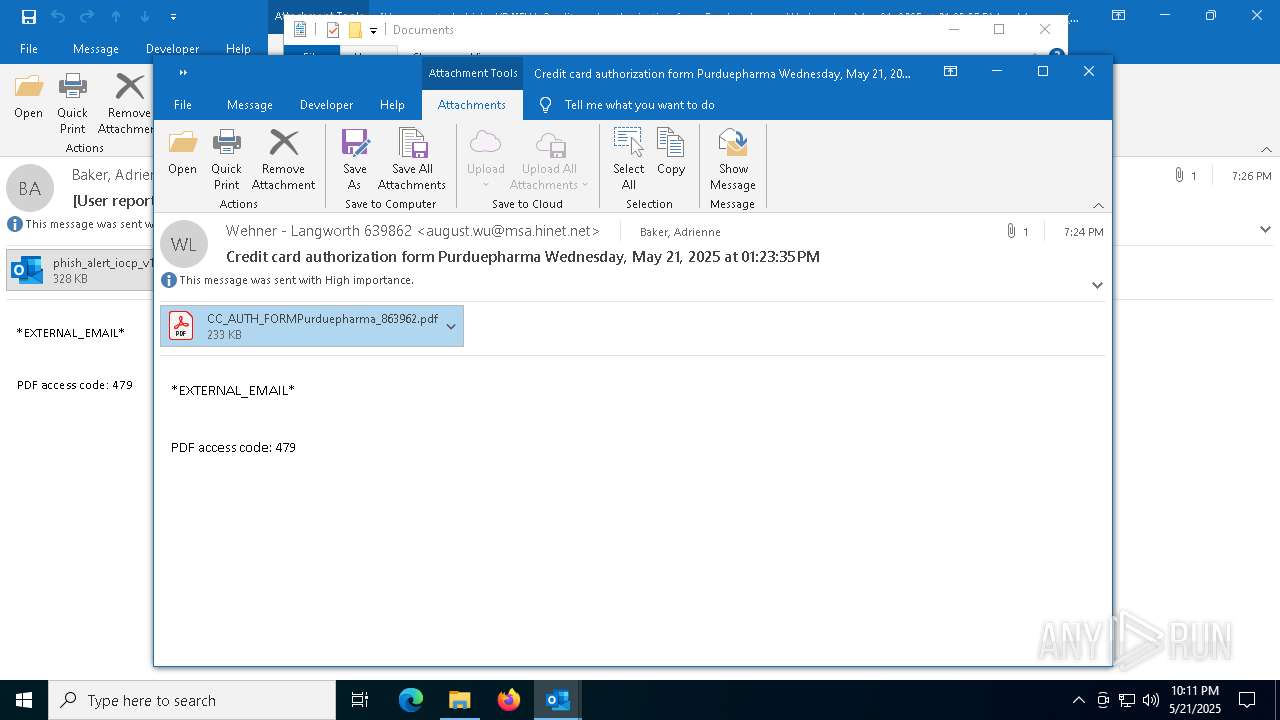Select the Attachments ribbon tab
The height and width of the screenshot is (720, 1280).
point(472,105)
